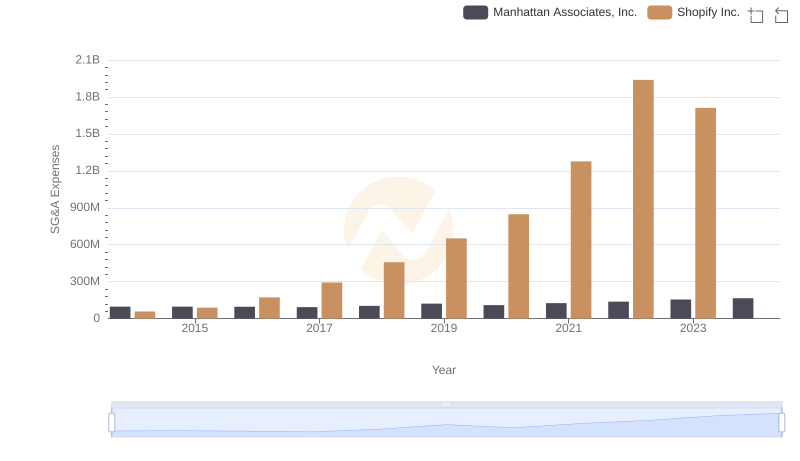Click the Manhattan Associates bar for 2014
Screen dimensions: 800x461
120,313
